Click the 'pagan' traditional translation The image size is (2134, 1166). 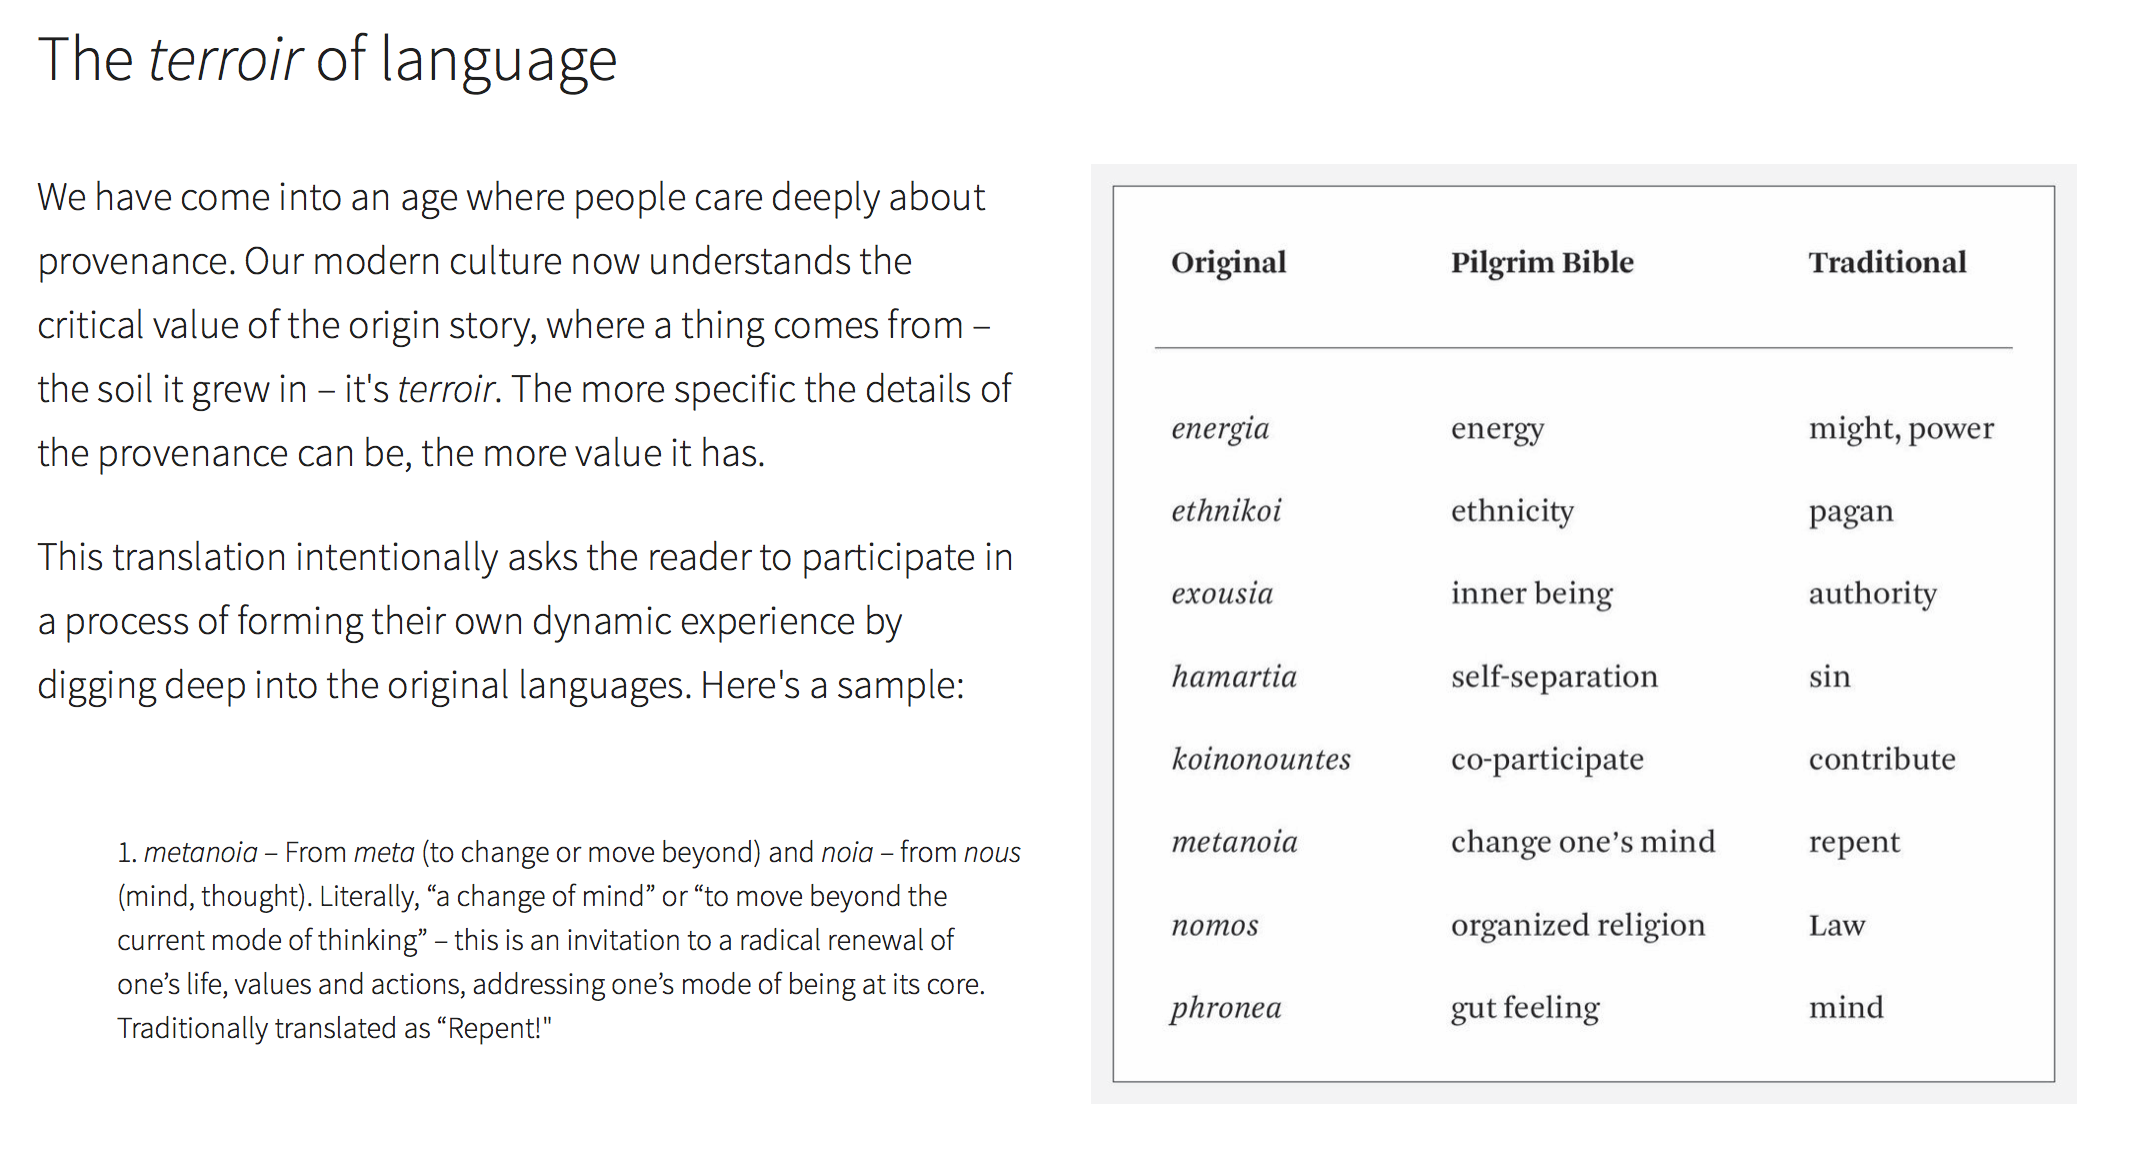click(x=1851, y=512)
